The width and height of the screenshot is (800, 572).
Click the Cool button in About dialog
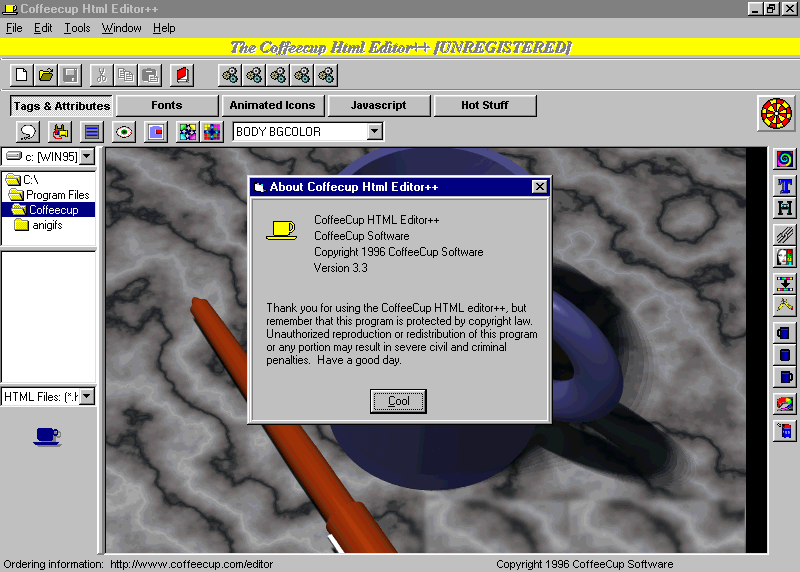(398, 401)
